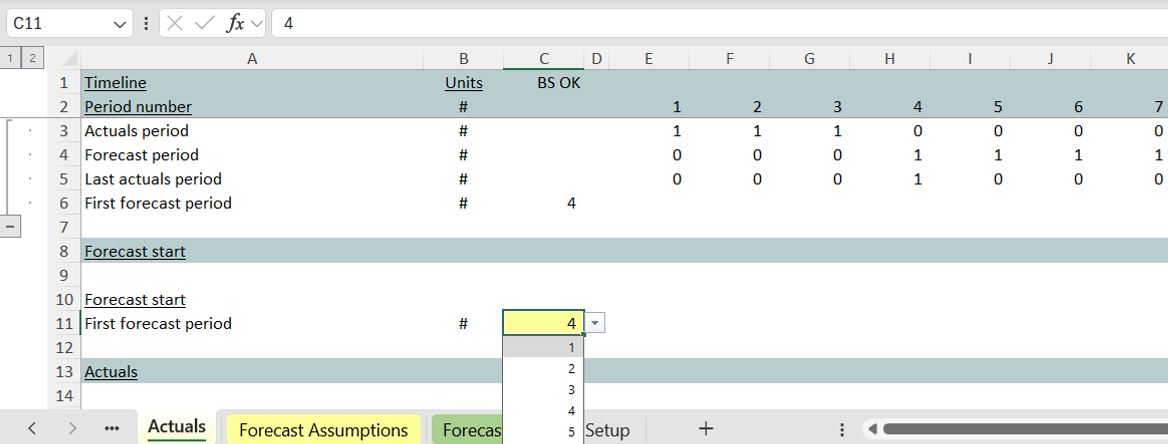Expand the formula bar function dropdown chevron
This screenshot has height=444, width=1168.
coord(256,23)
